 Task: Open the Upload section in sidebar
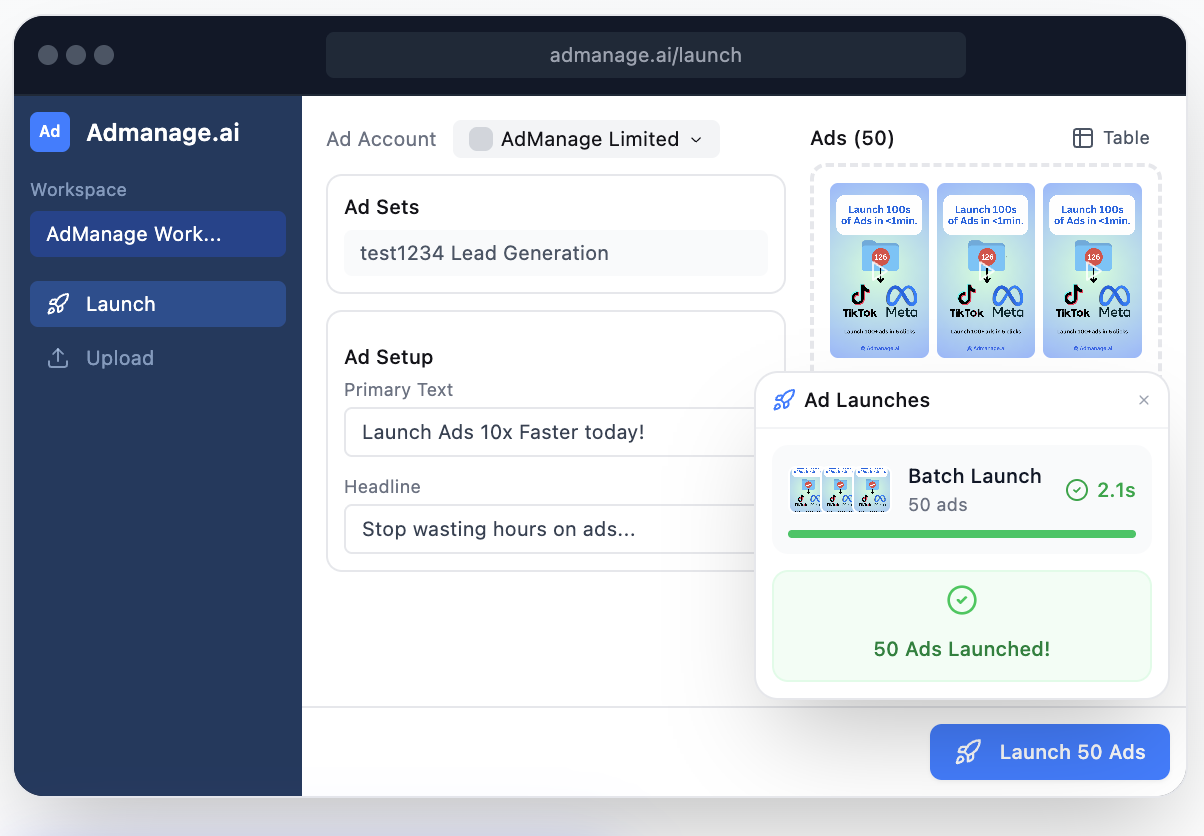tap(120, 358)
